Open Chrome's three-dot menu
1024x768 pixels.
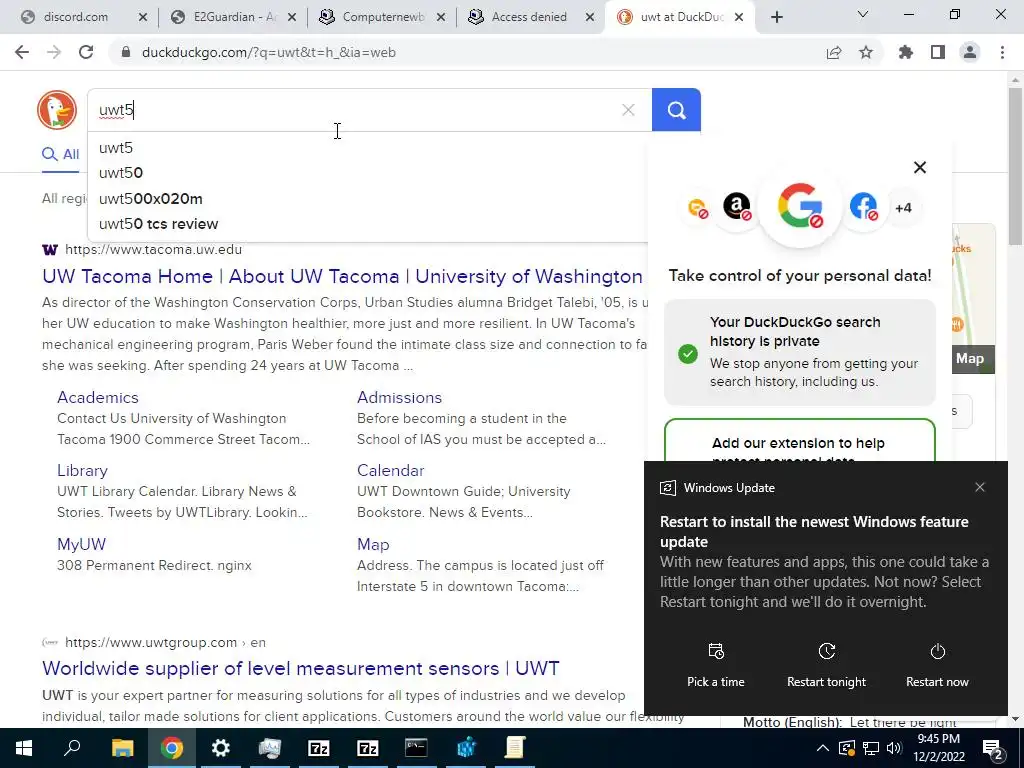pyautogui.click(x=1002, y=52)
